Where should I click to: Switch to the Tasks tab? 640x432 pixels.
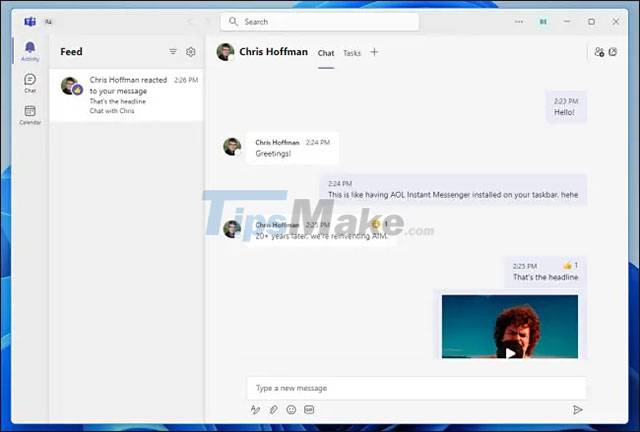(x=352, y=53)
